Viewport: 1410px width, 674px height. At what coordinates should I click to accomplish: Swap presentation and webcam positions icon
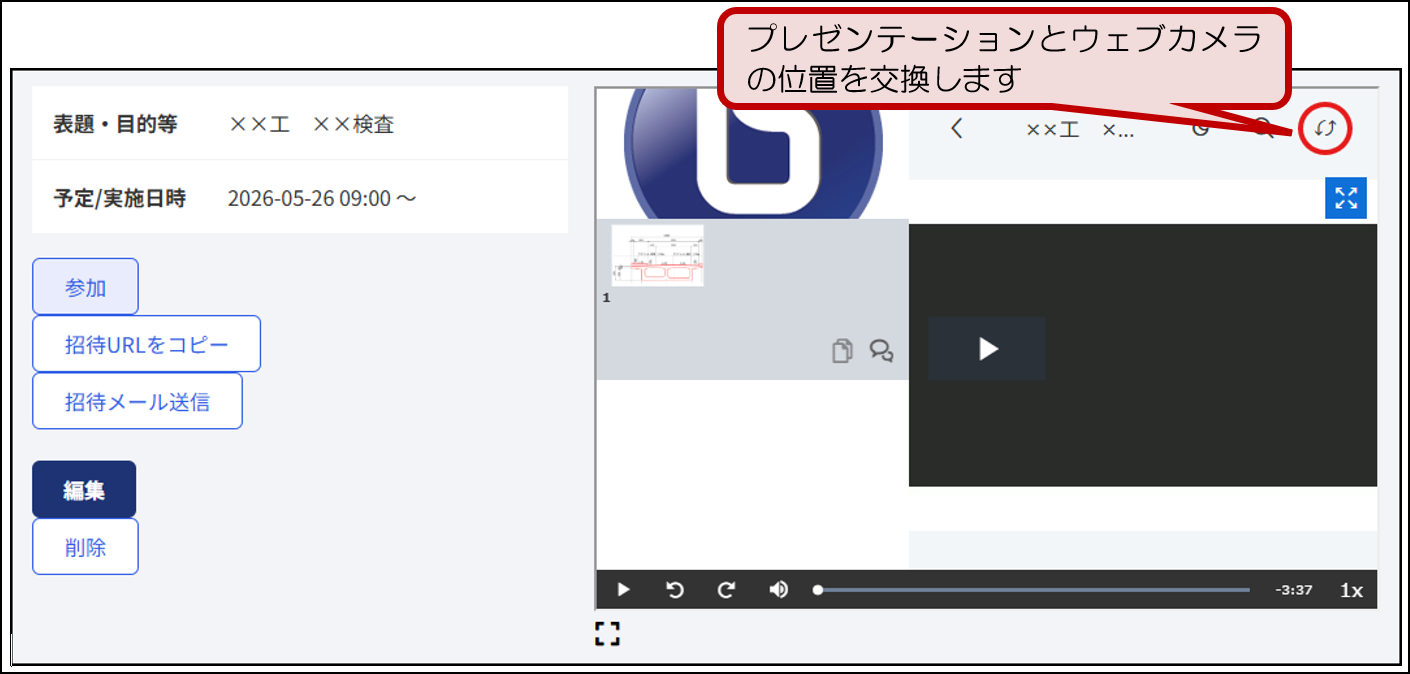[x=1325, y=128]
